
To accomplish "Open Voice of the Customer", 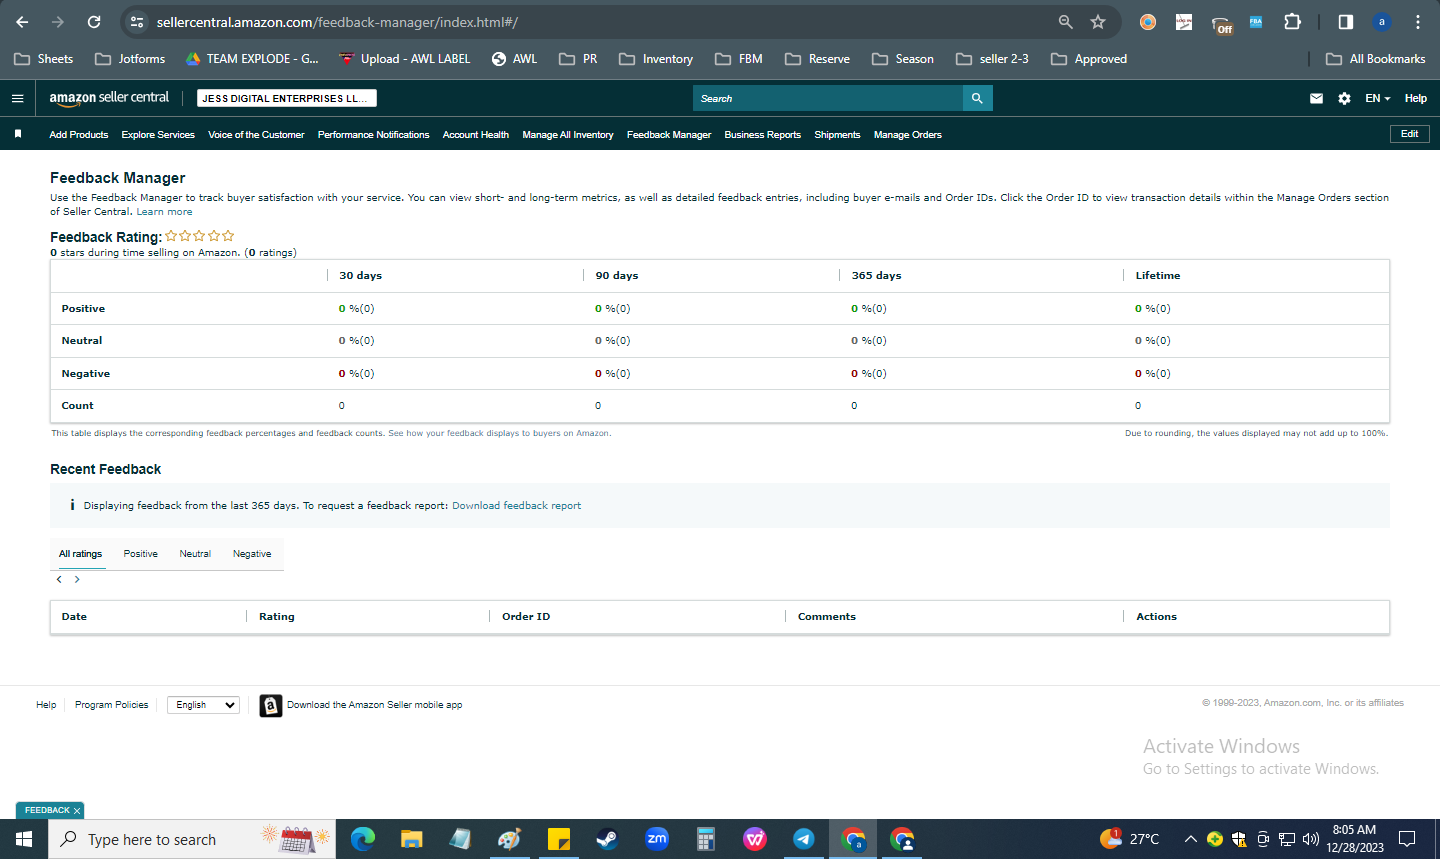I will [256, 134].
